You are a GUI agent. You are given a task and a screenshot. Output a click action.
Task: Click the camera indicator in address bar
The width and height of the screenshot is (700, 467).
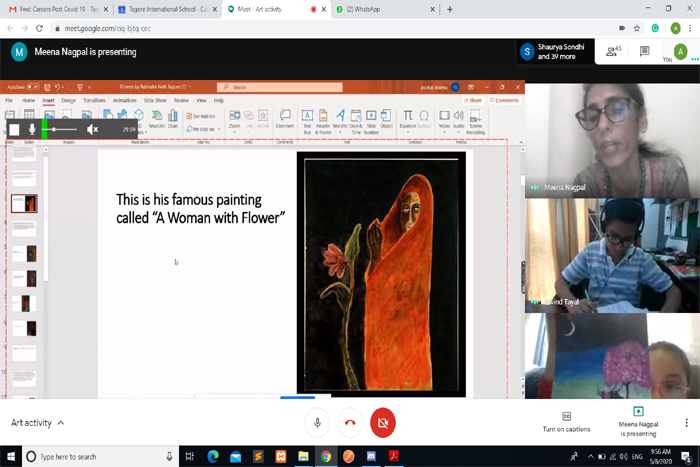(622, 28)
